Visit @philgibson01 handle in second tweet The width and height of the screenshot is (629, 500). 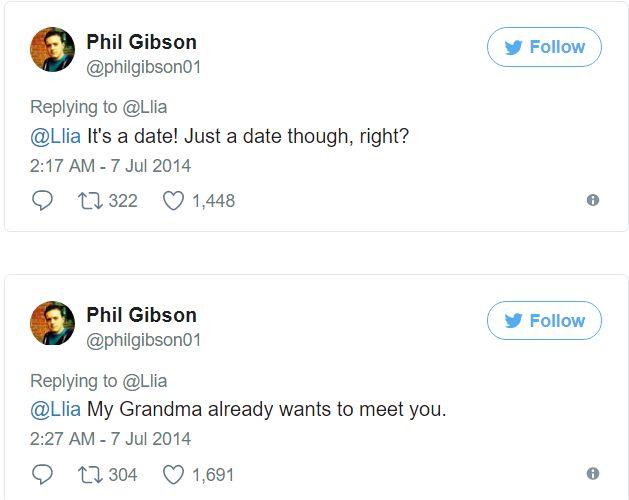pyautogui.click(x=143, y=340)
